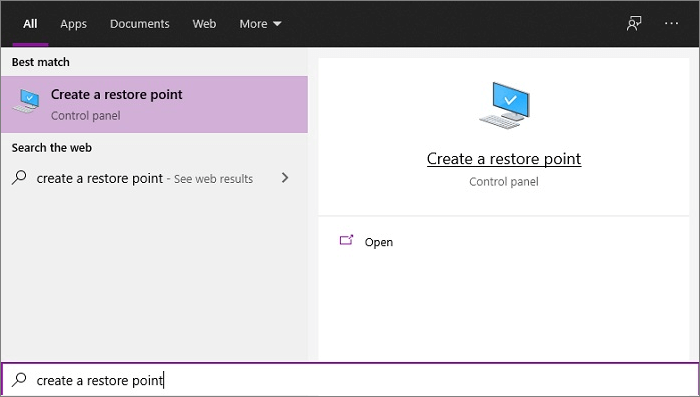Expand the More dropdown
This screenshot has height=397, width=700.
(x=260, y=24)
